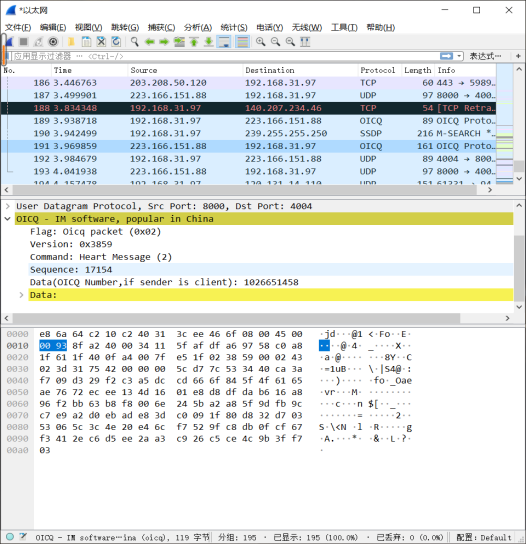Open the 无线(W) menu

[307, 27]
